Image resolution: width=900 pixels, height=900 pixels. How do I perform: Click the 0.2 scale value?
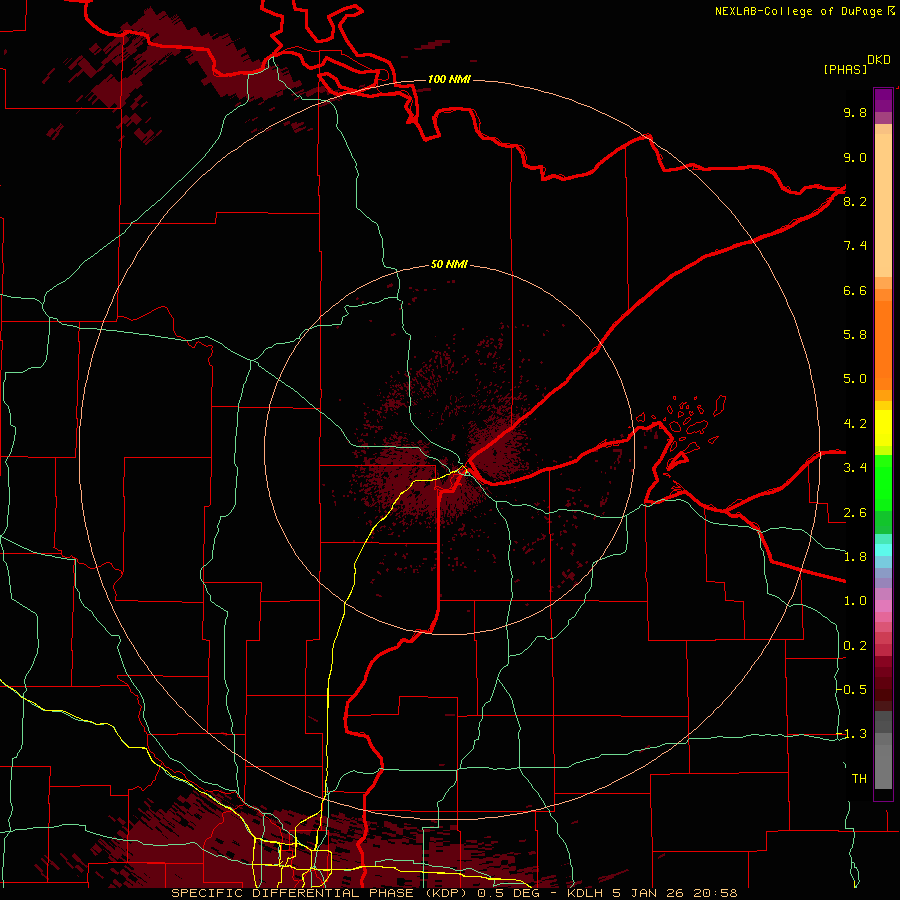click(x=855, y=646)
